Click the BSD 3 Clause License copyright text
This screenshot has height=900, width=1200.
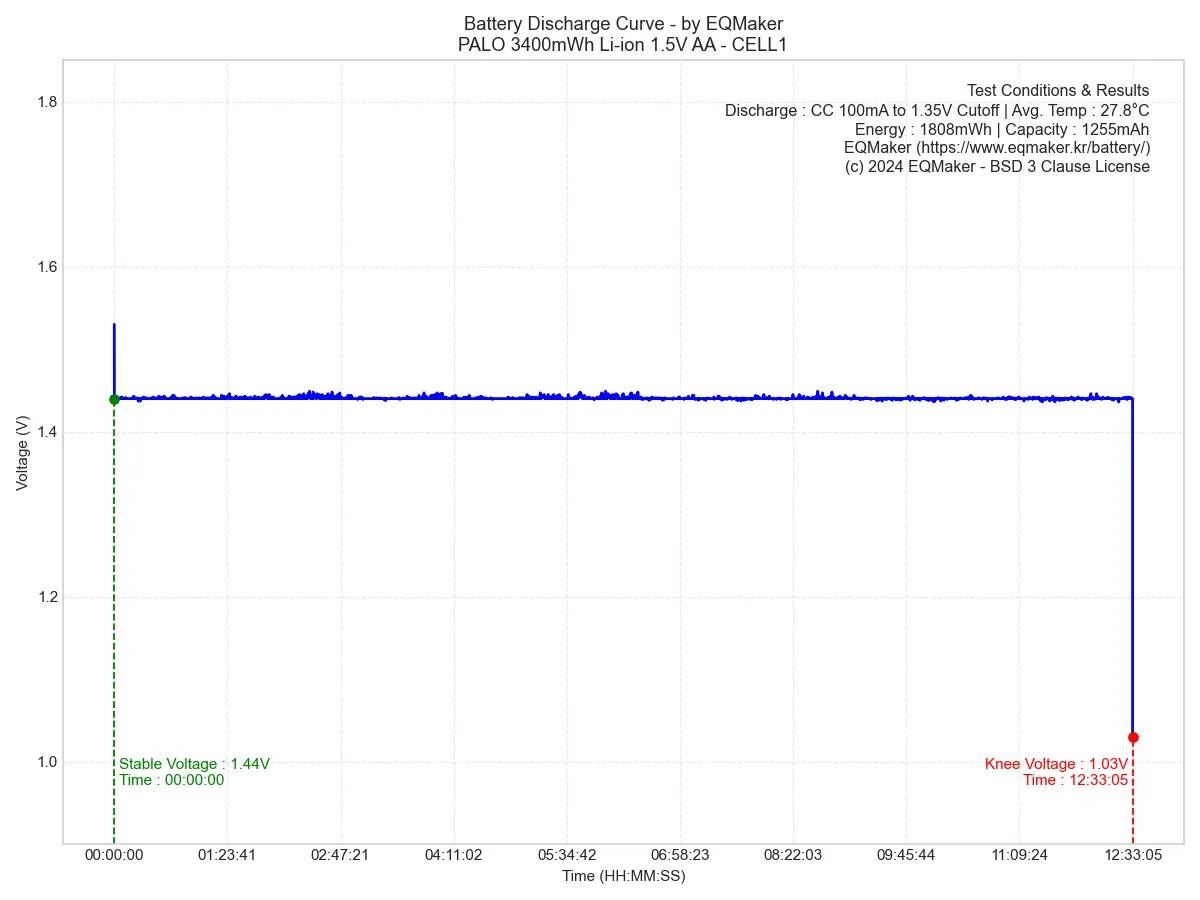point(997,167)
